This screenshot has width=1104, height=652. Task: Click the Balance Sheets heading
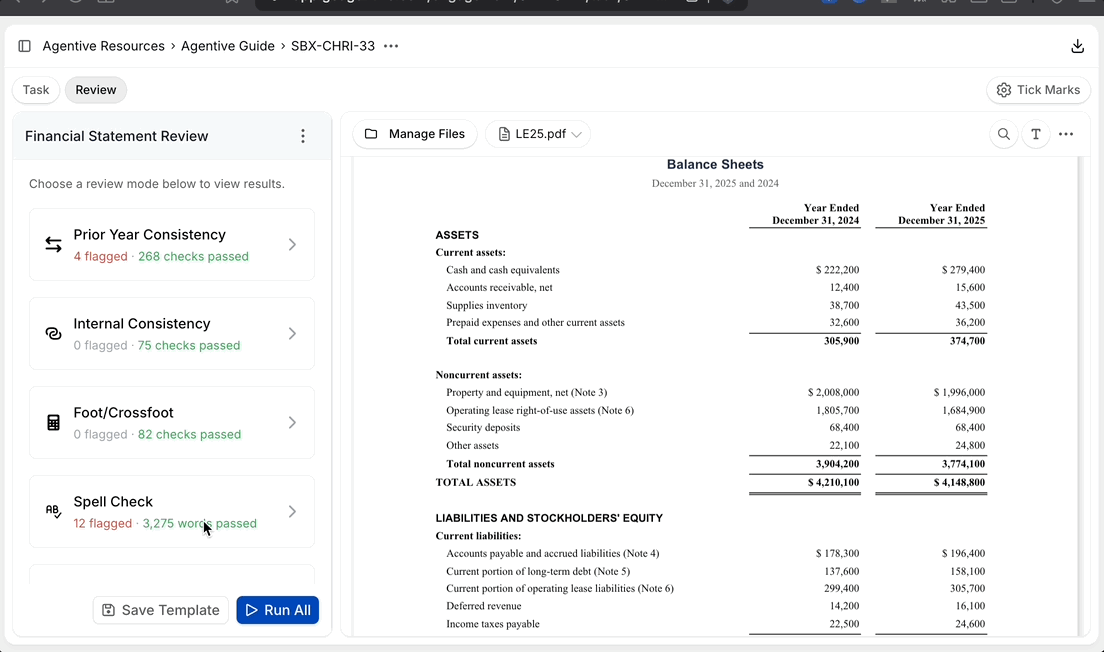coord(715,164)
